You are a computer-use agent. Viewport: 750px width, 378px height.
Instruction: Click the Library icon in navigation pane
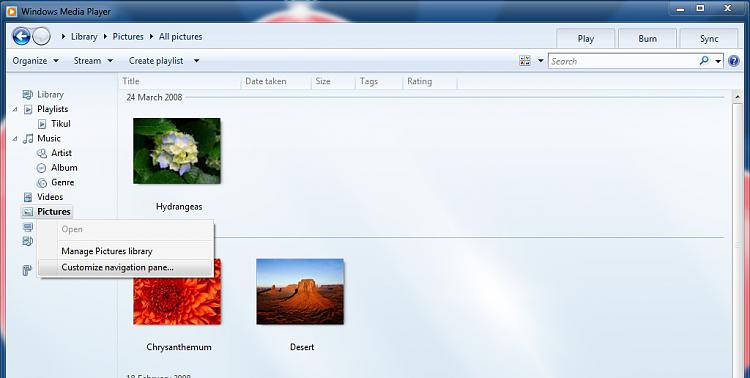point(28,95)
